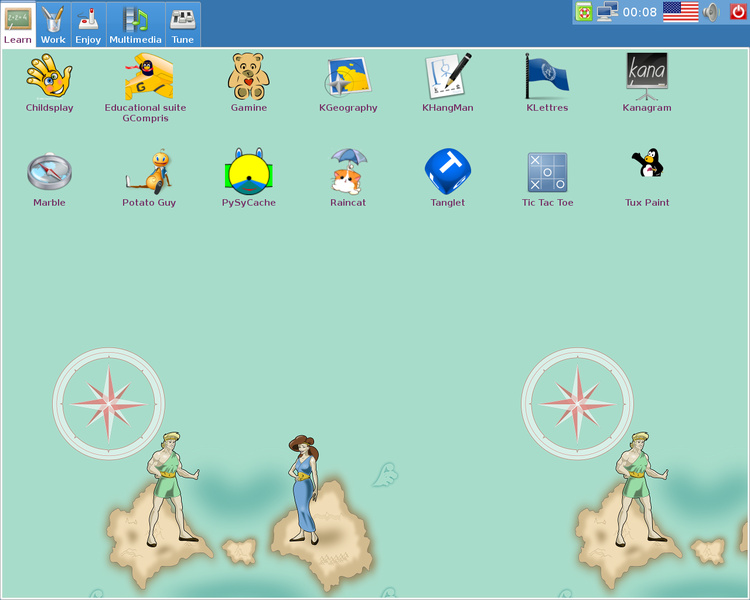Launch the Tanglet blue dice icon

[x=448, y=171]
